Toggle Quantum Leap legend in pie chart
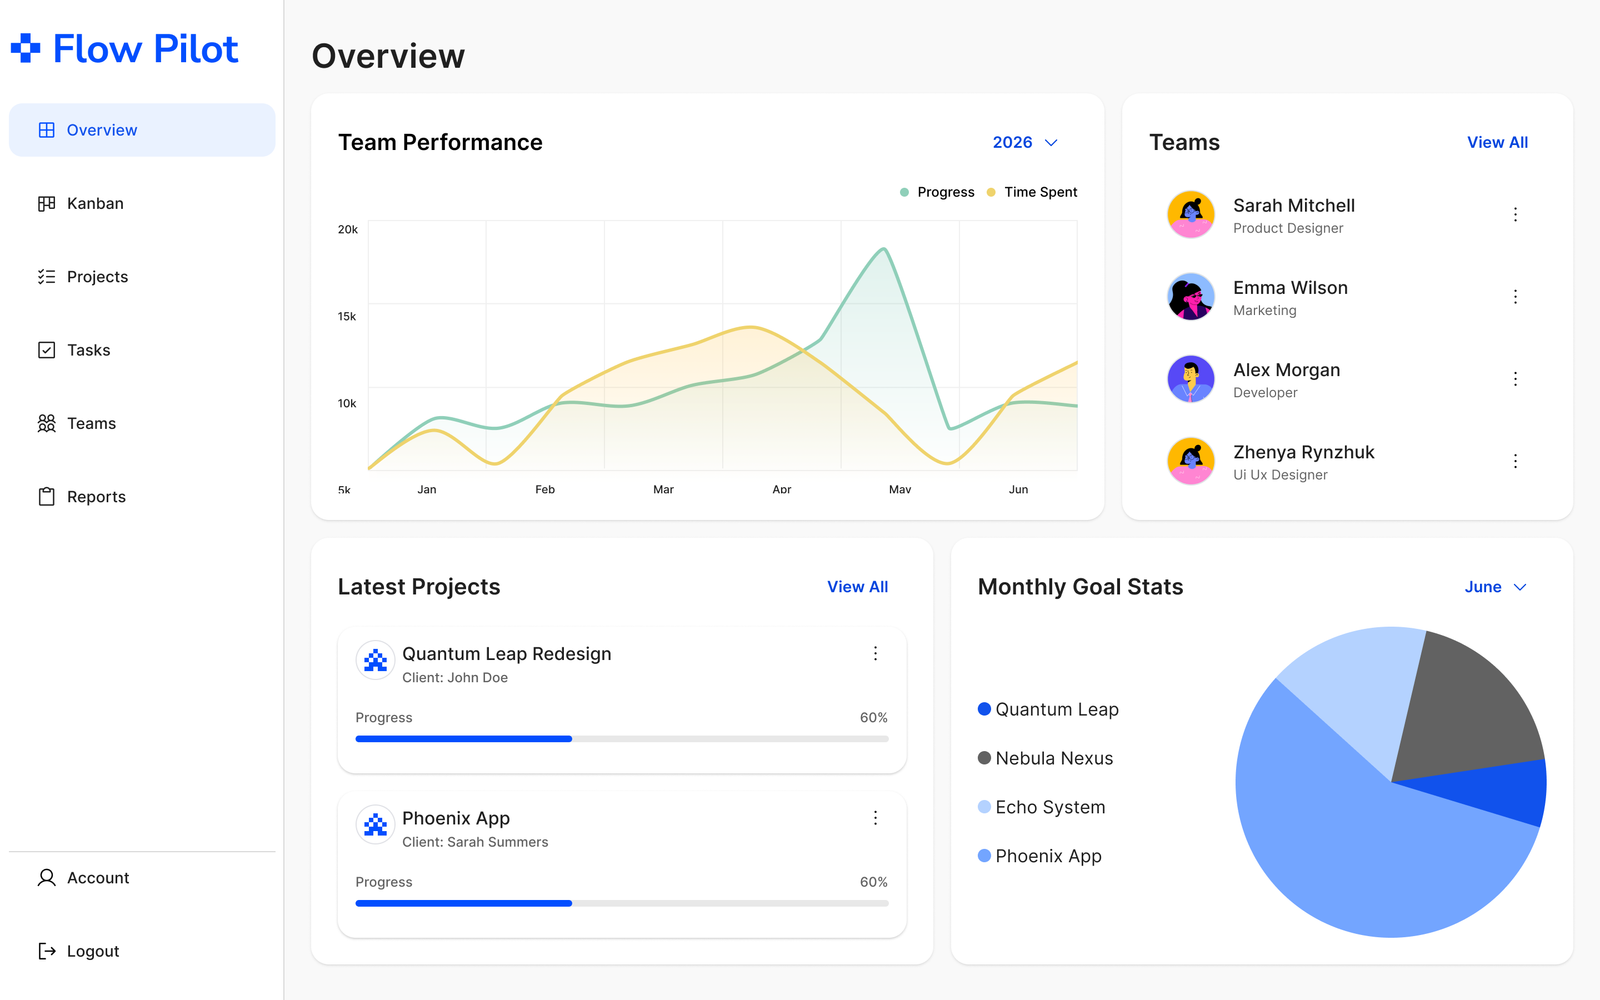Viewport: 1600px width, 1000px height. (x=1048, y=709)
